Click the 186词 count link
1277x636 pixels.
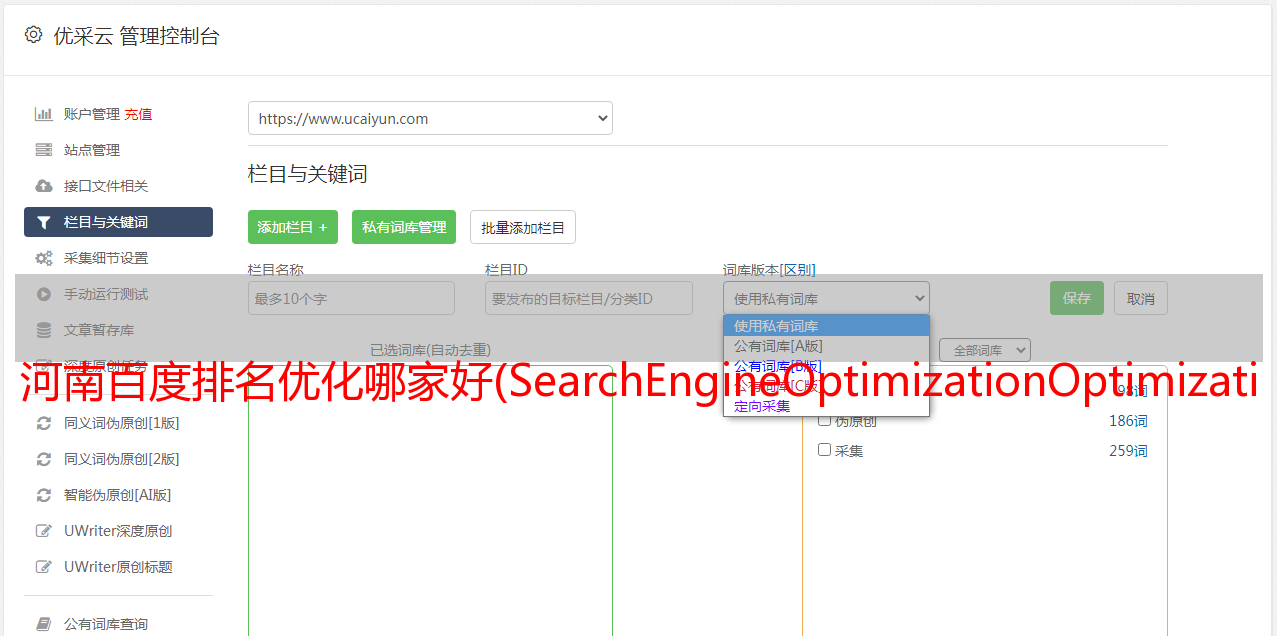coord(1128,421)
